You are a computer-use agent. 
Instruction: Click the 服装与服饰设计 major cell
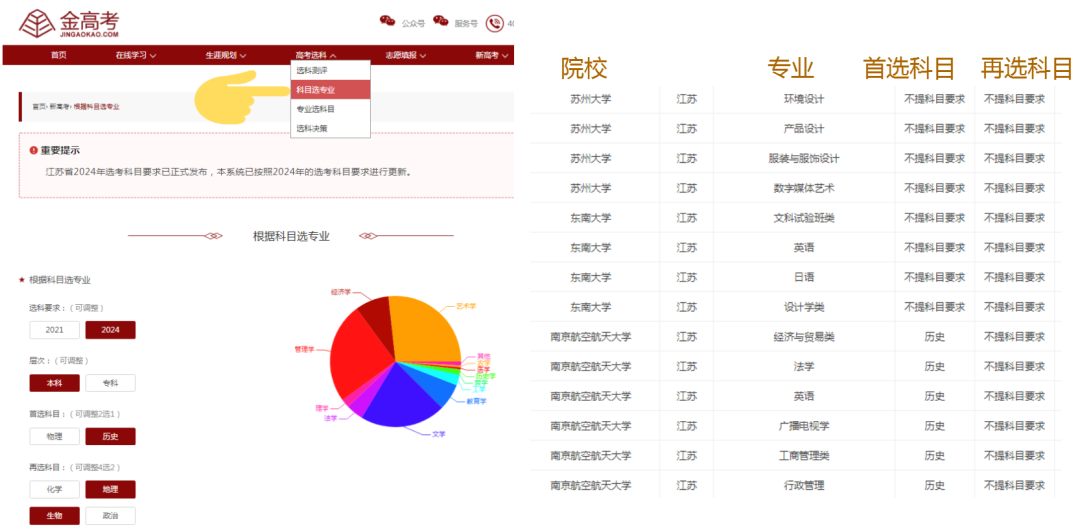(x=804, y=158)
